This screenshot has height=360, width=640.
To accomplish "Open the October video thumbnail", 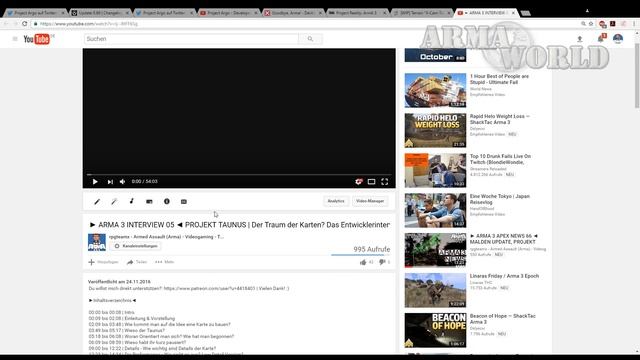I will [435, 55].
